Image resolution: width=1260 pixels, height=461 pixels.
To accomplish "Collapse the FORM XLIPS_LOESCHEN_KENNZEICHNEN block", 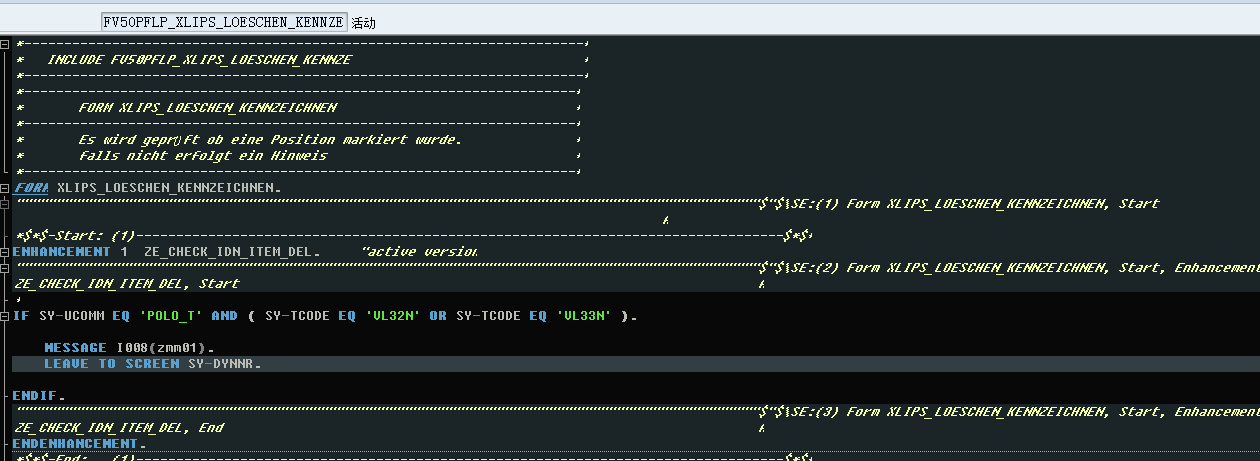I will tap(5, 188).
